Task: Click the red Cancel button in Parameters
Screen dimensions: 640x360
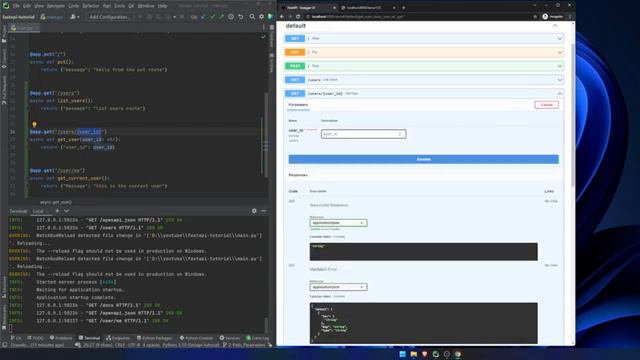Action: point(547,105)
